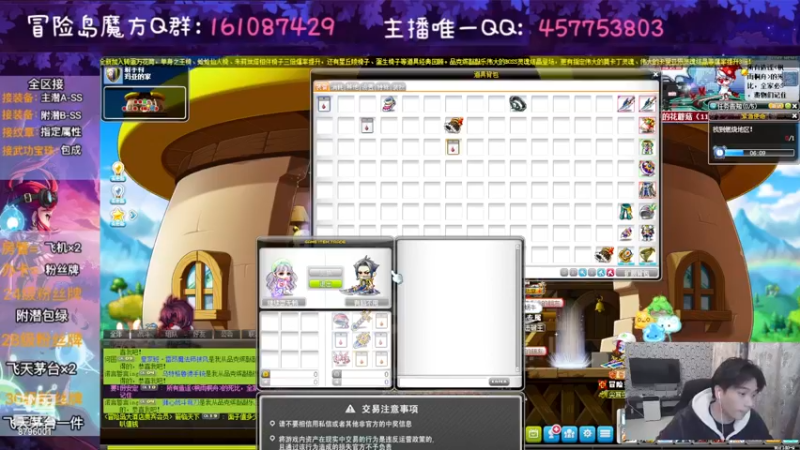
Task: Click the left player's name label in trade
Action: (x=283, y=303)
